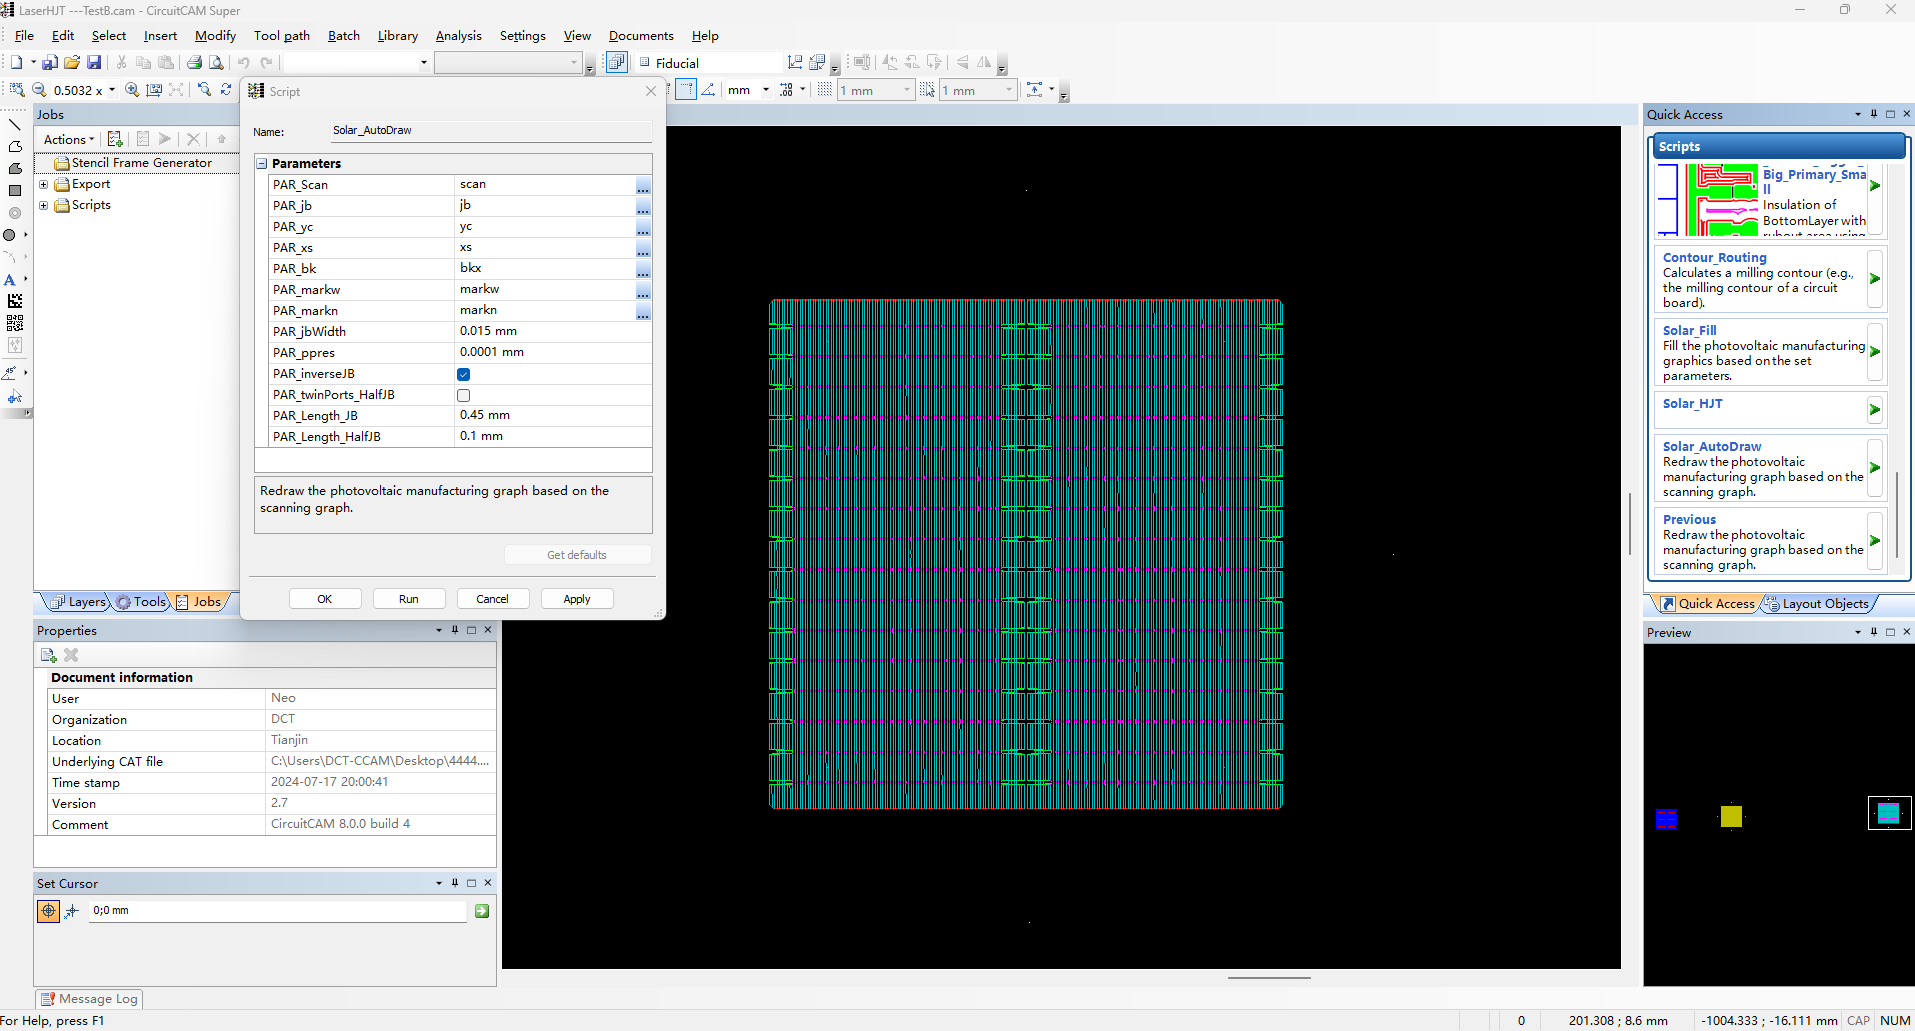The image size is (1915, 1031).
Task: Run the Solar_AutoDraw script green arrow
Action: tap(1875, 468)
